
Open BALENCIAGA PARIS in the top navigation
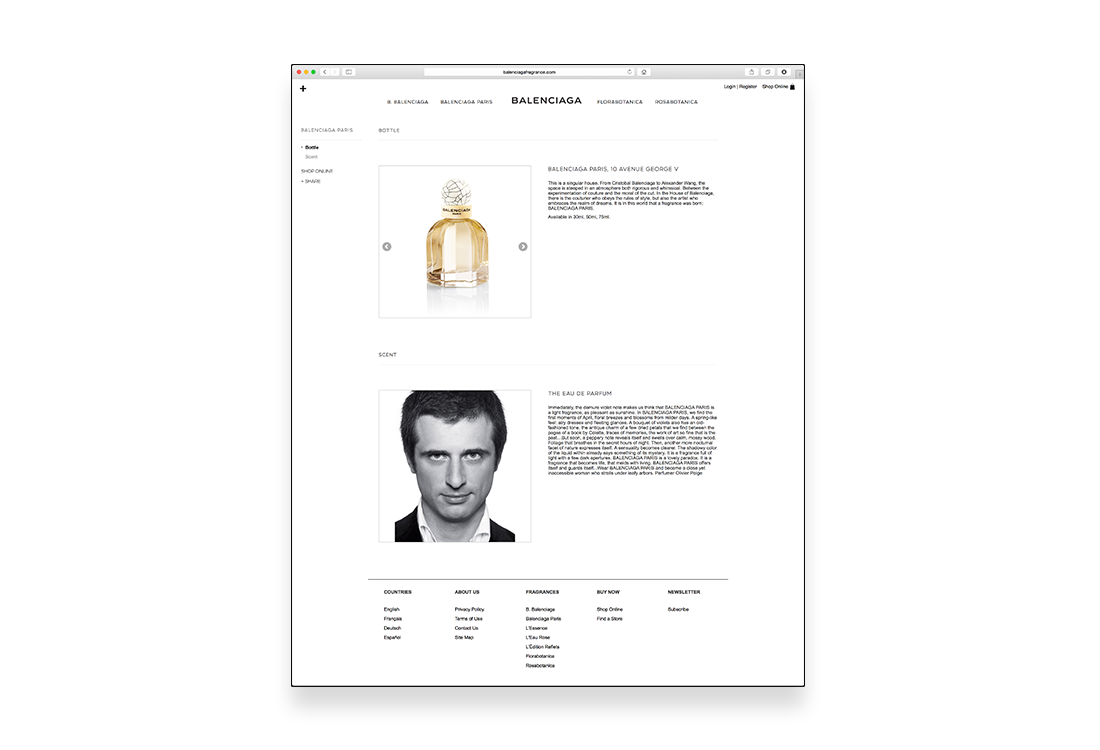pyautogui.click(x=467, y=102)
